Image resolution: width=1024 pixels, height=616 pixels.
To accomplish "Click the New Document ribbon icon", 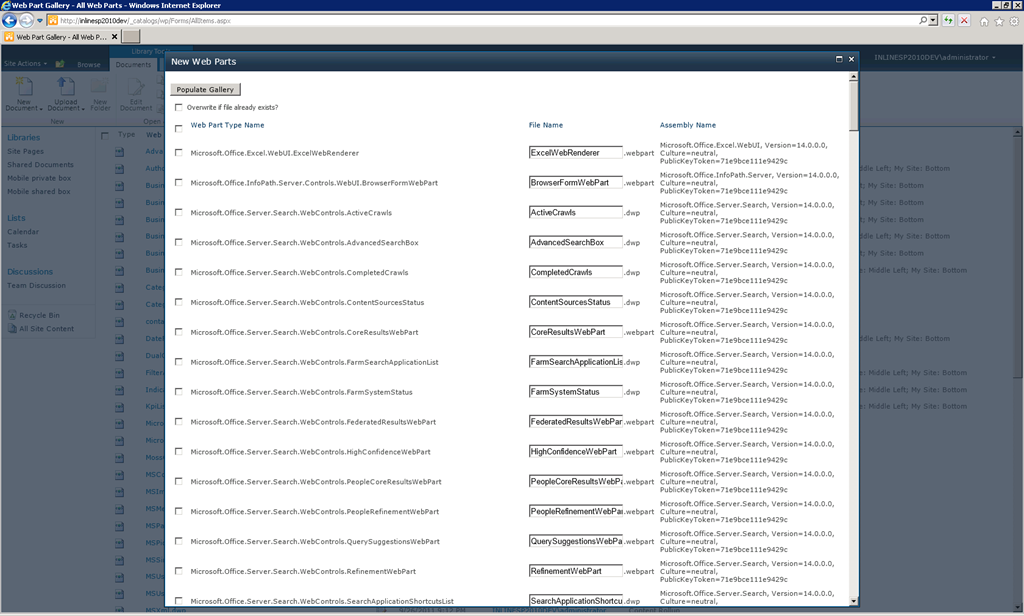I will coord(24,93).
